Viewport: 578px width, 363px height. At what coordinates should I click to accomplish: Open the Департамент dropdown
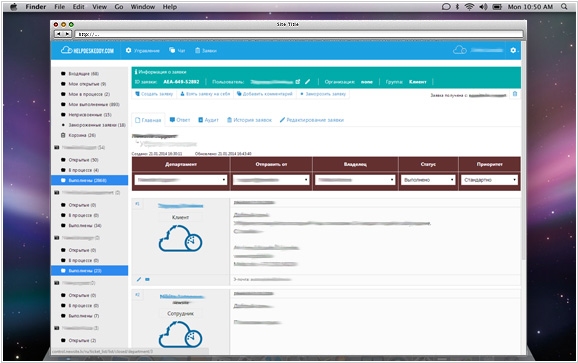pyautogui.click(x=181, y=180)
